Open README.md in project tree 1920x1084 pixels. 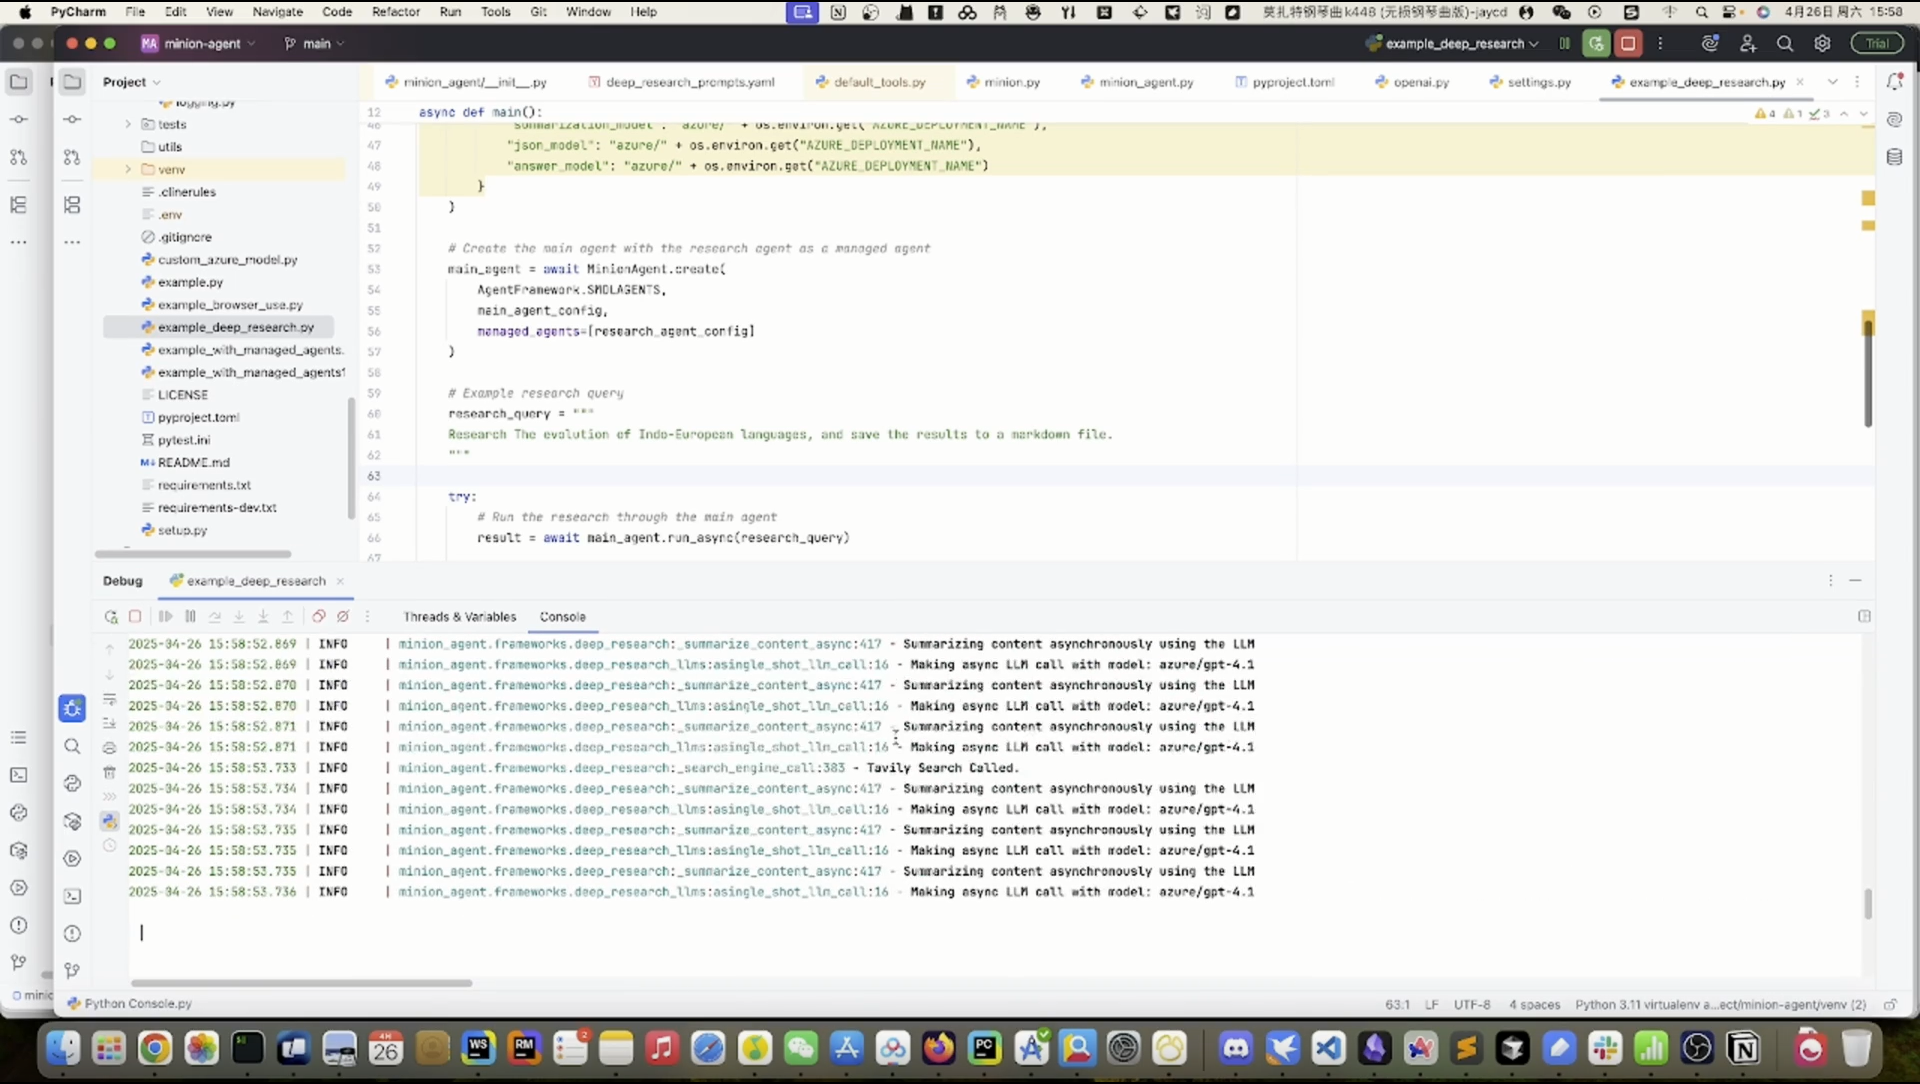pyautogui.click(x=193, y=463)
